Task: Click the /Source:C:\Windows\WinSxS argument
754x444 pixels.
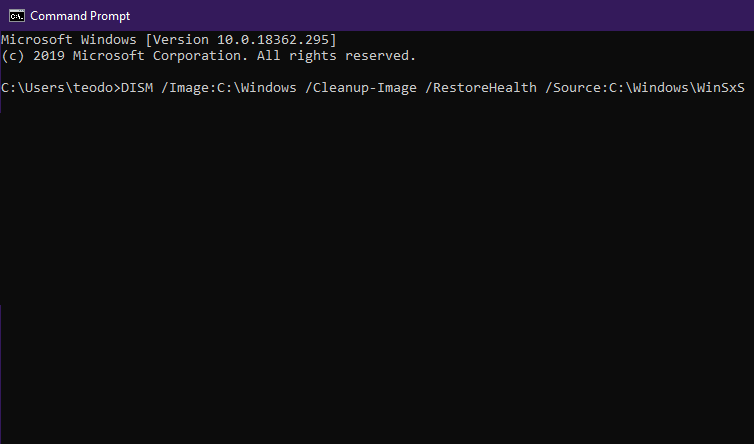Action: (645, 88)
